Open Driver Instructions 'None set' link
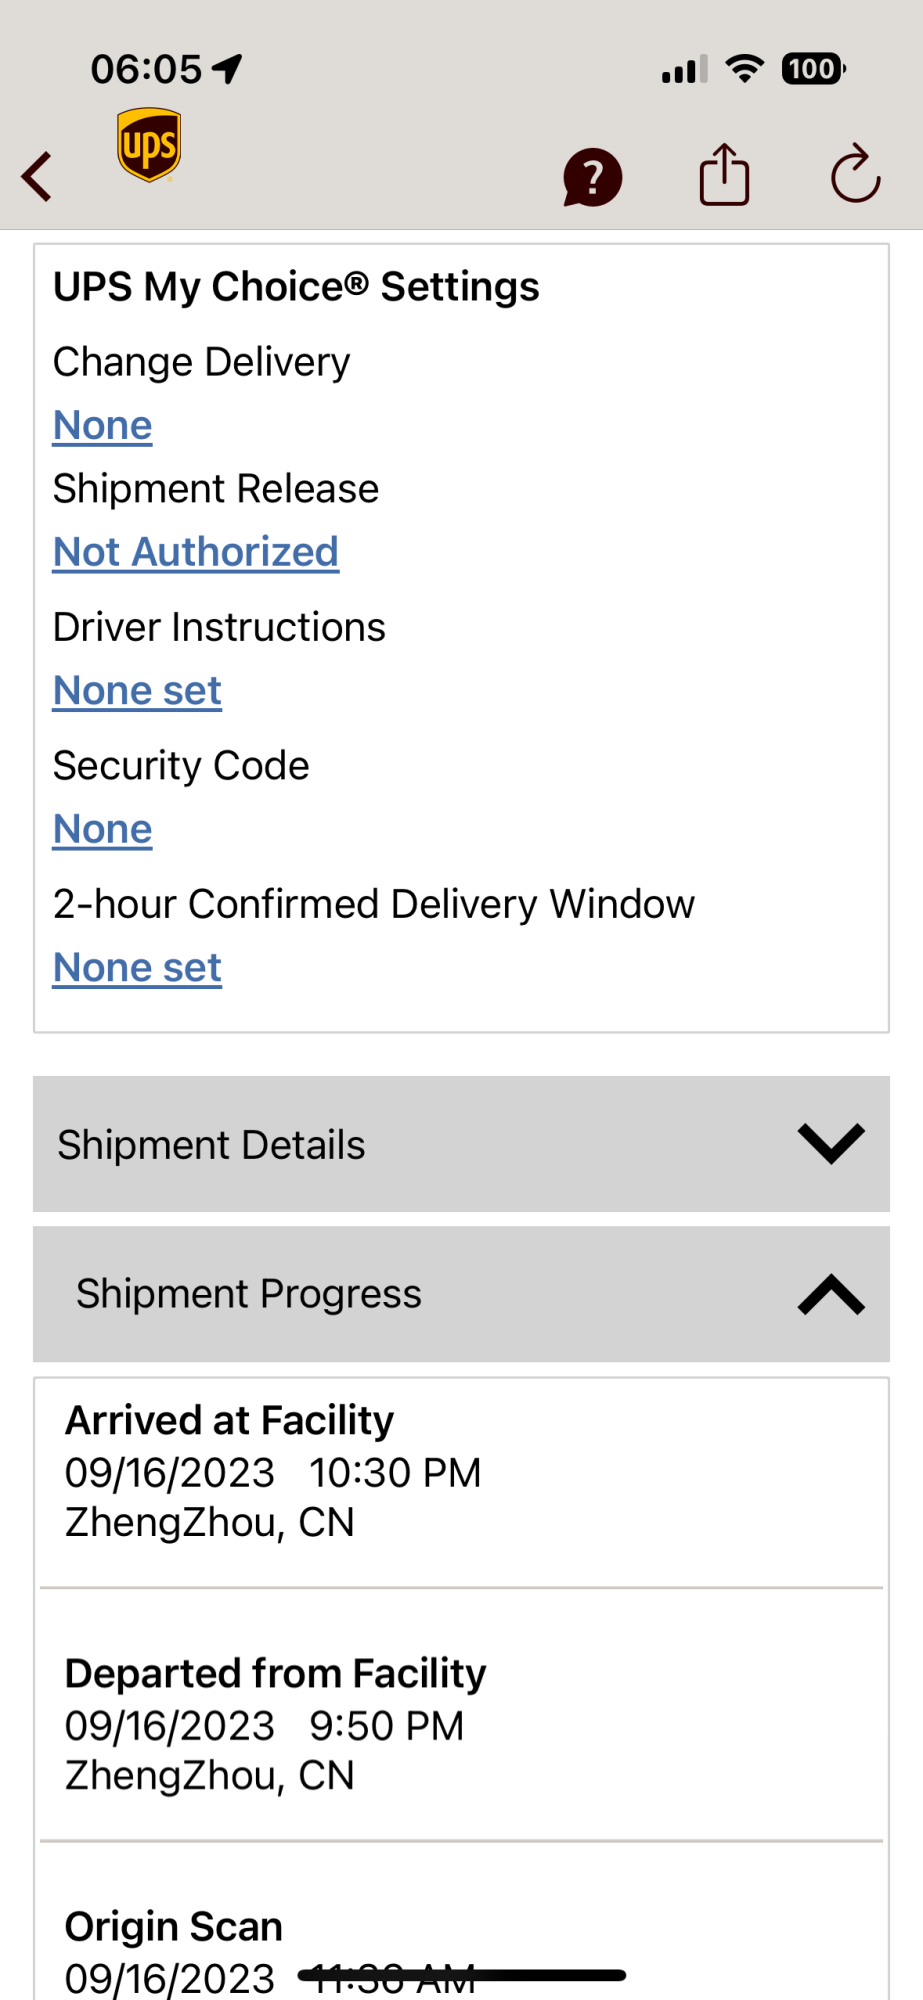Image resolution: width=923 pixels, height=2000 pixels. coord(137,691)
